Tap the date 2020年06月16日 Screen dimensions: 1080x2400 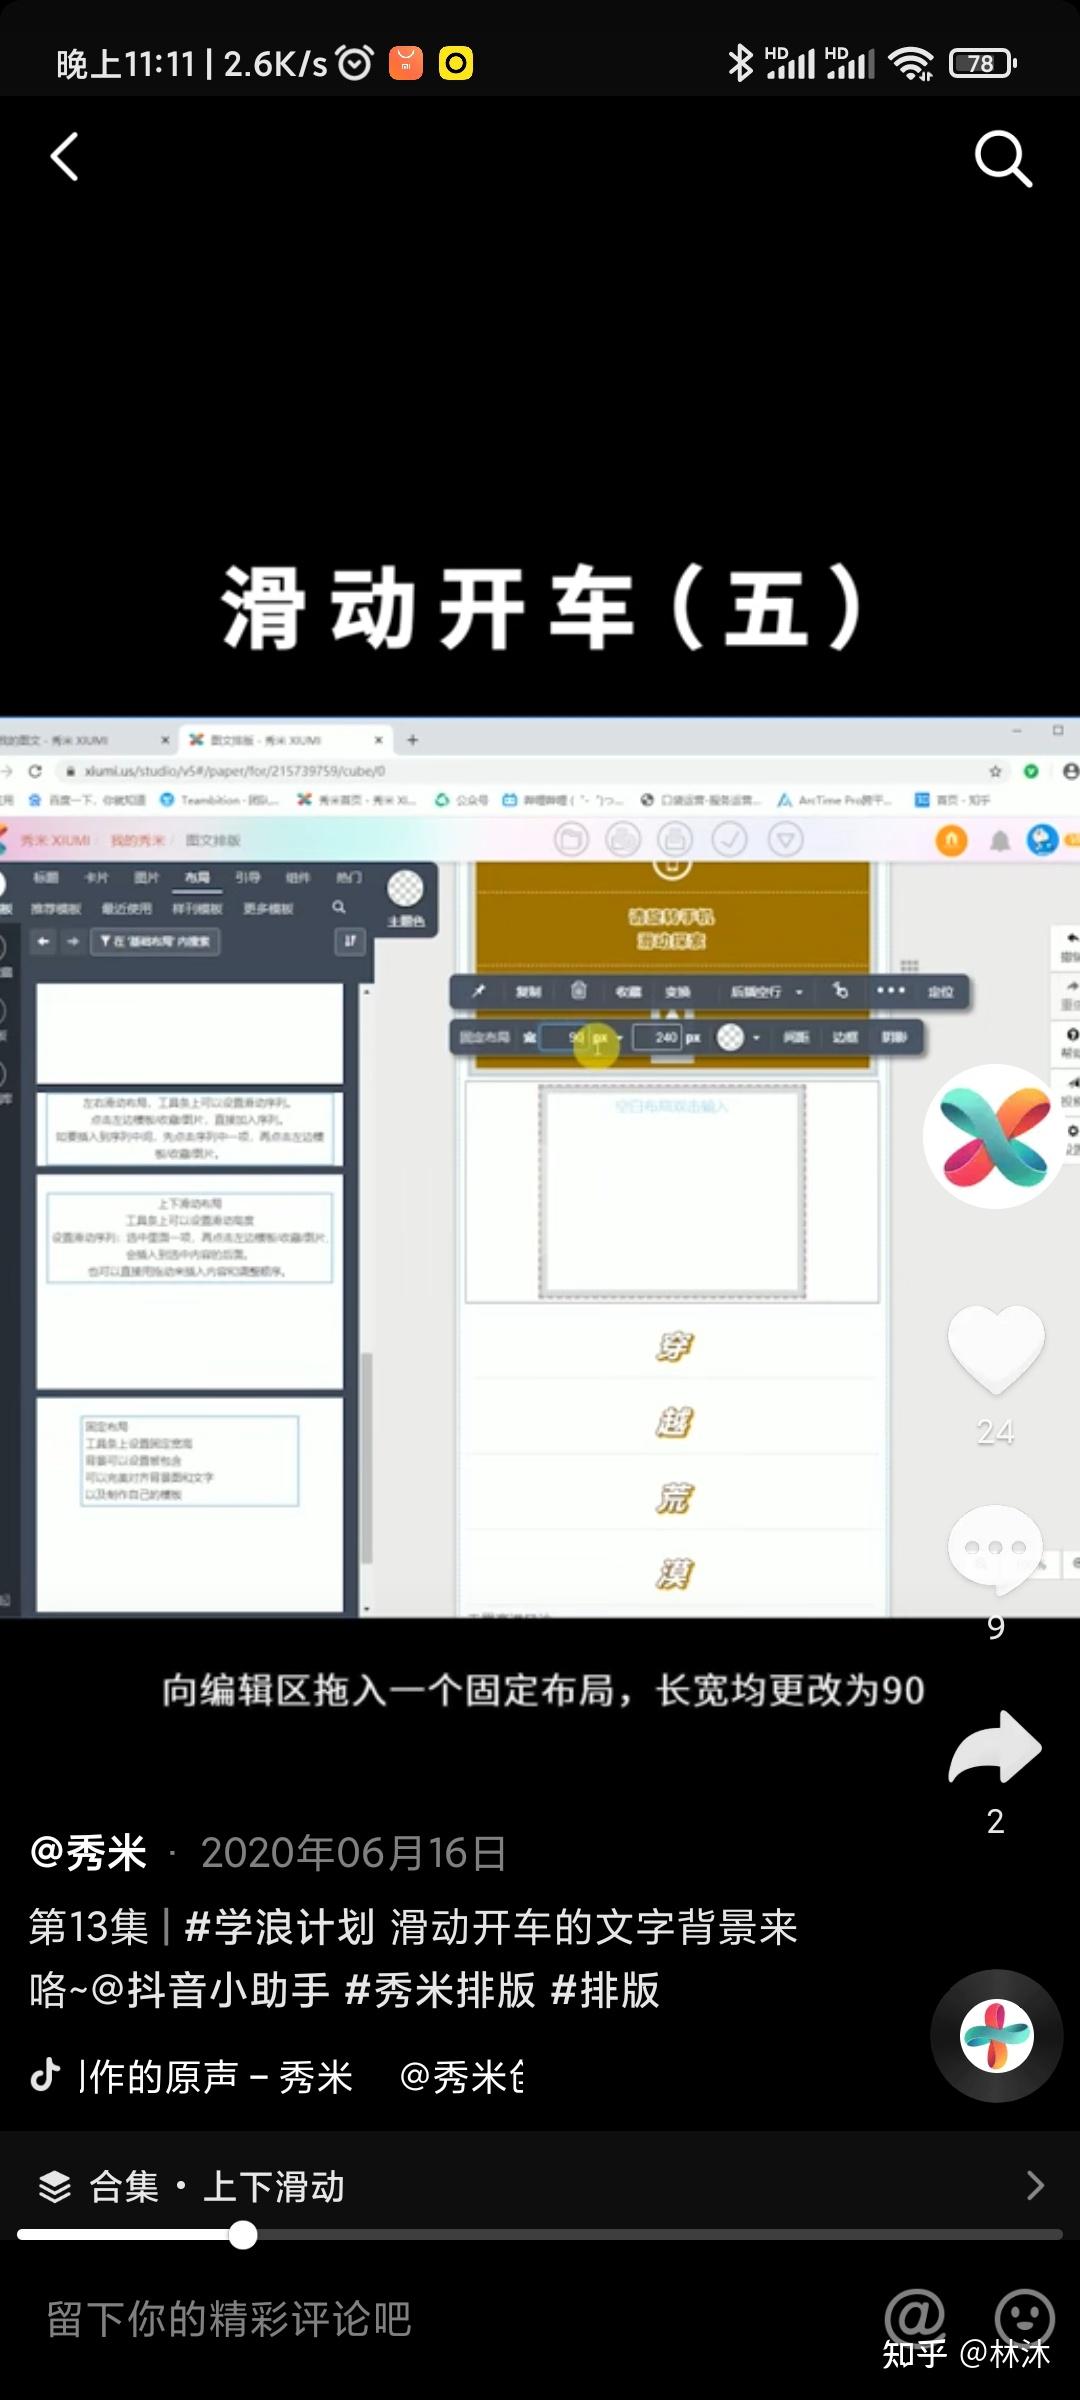click(354, 1853)
